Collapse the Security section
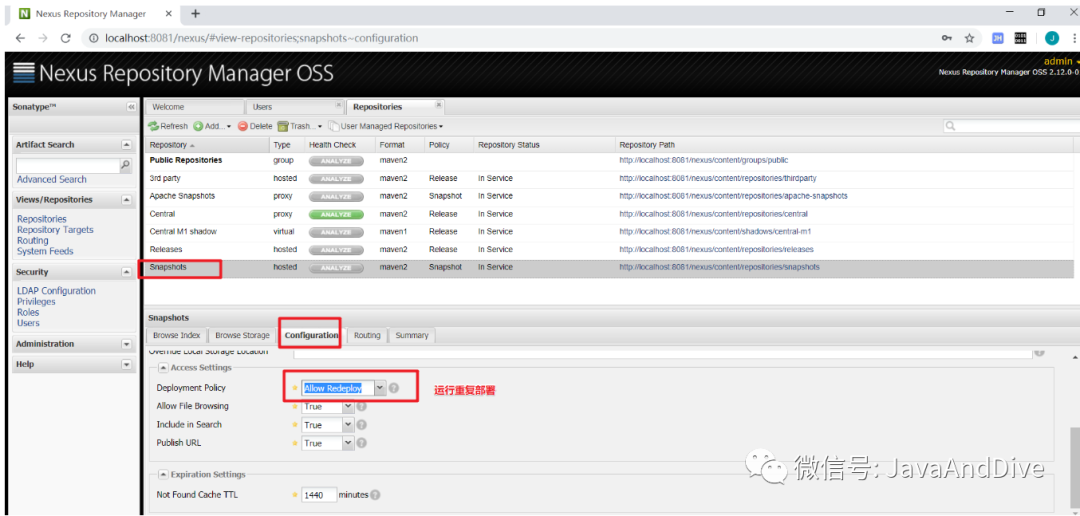 point(126,272)
